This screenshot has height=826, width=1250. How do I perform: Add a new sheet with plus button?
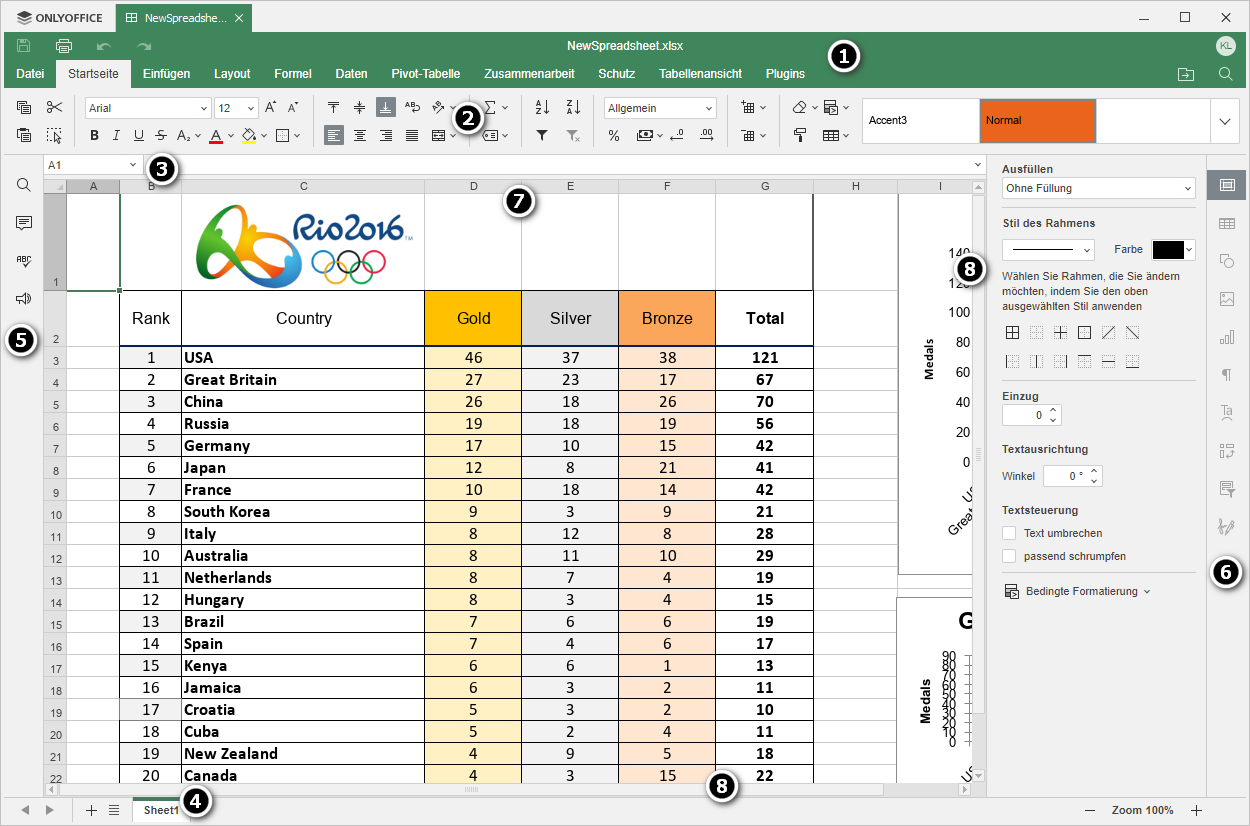point(91,810)
